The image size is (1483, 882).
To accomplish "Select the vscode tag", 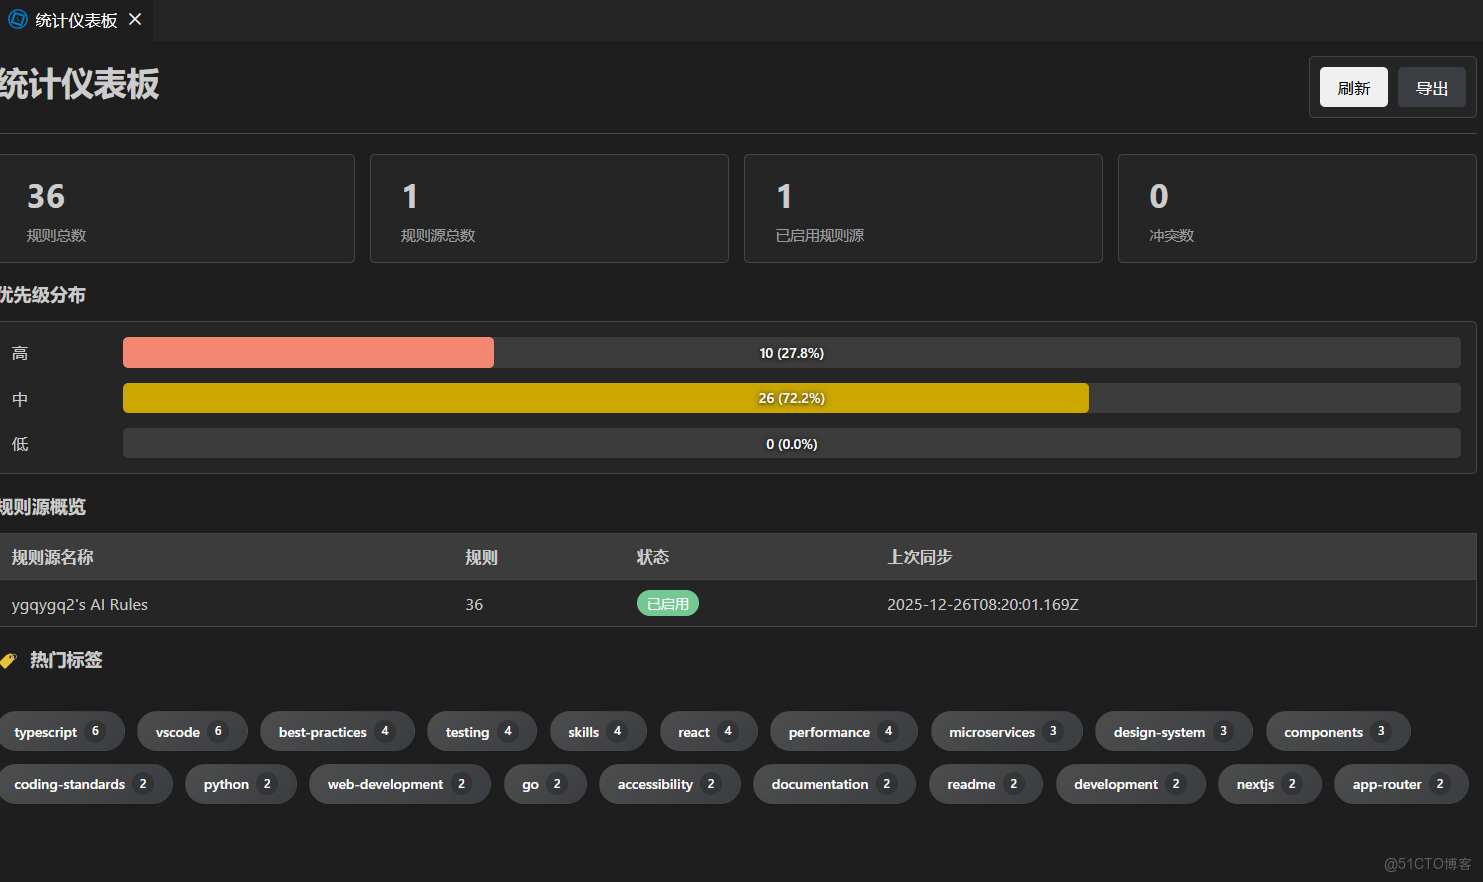I will pos(192,731).
